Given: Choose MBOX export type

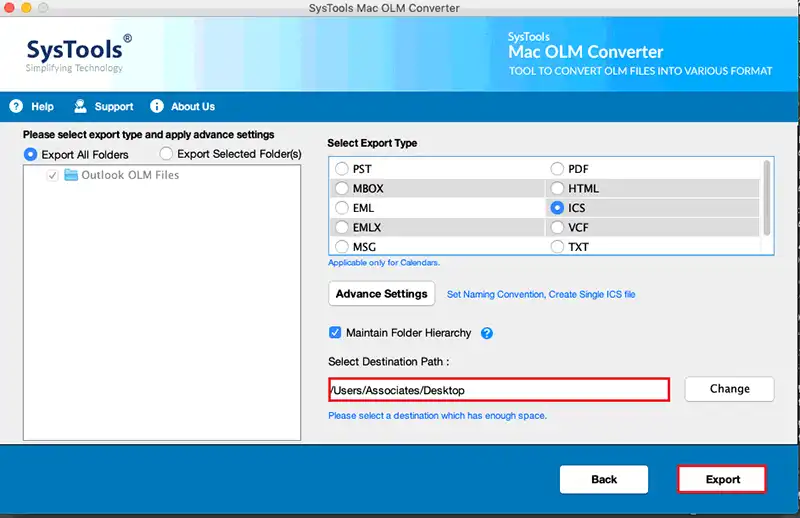Looking at the screenshot, I should (342, 188).
